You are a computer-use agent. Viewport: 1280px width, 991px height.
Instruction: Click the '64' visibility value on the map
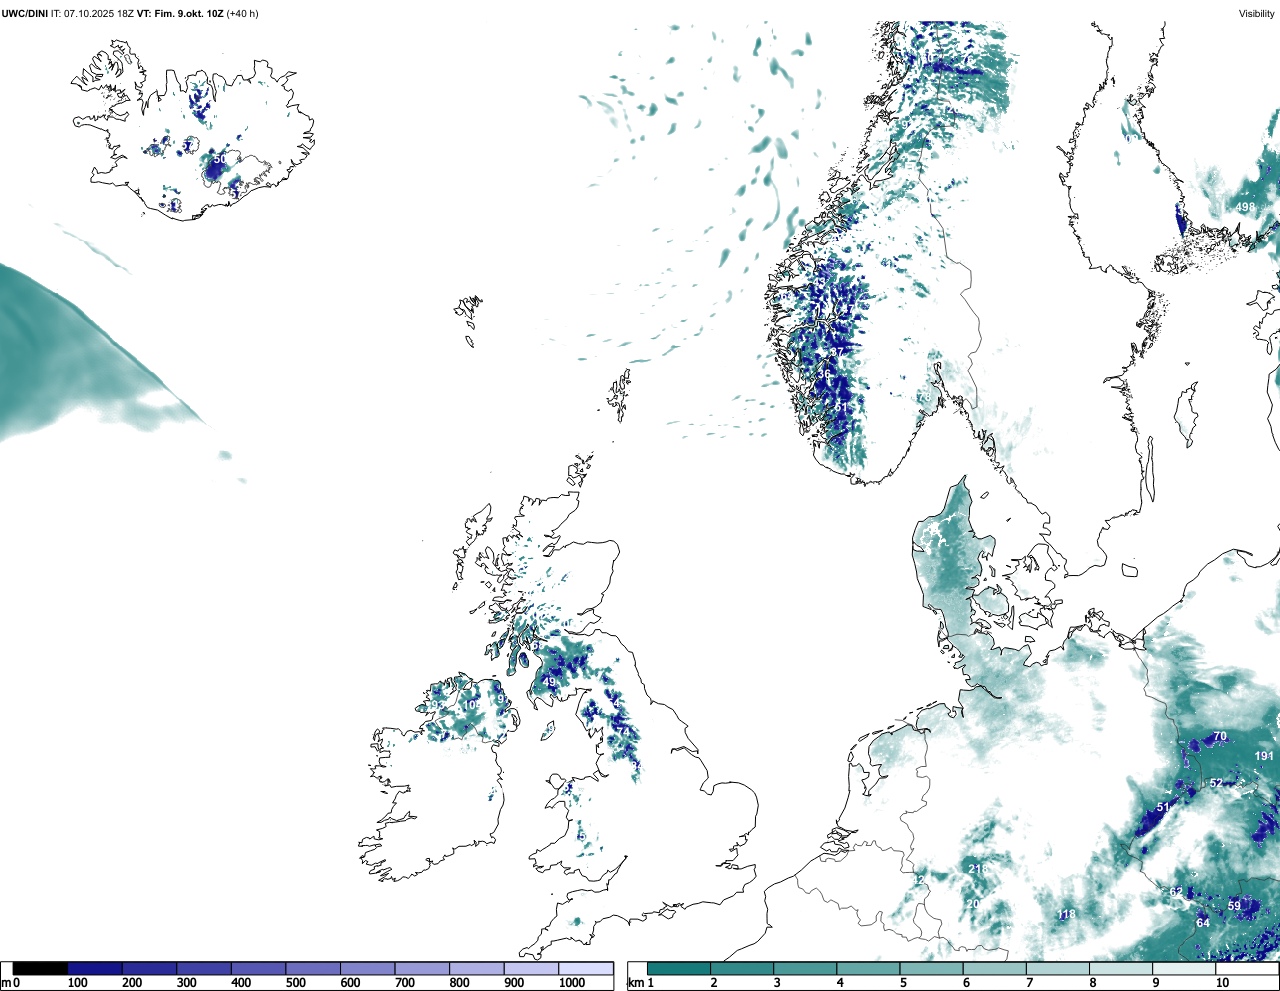[x=1203, y=923]
